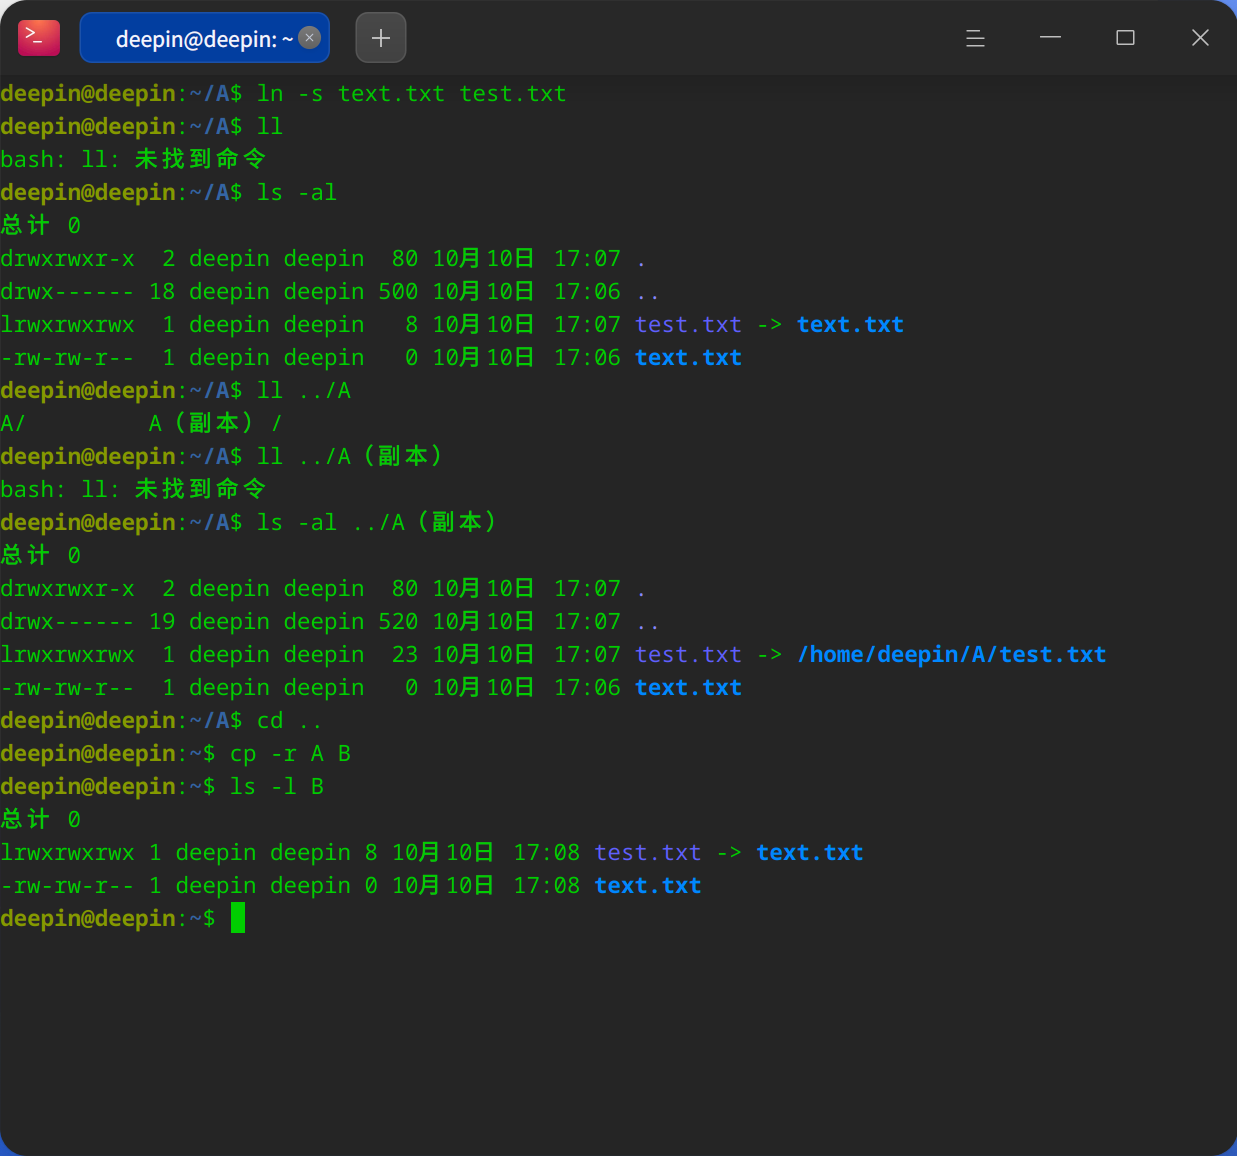Click the 'cd ..' command text

(290, 720)
